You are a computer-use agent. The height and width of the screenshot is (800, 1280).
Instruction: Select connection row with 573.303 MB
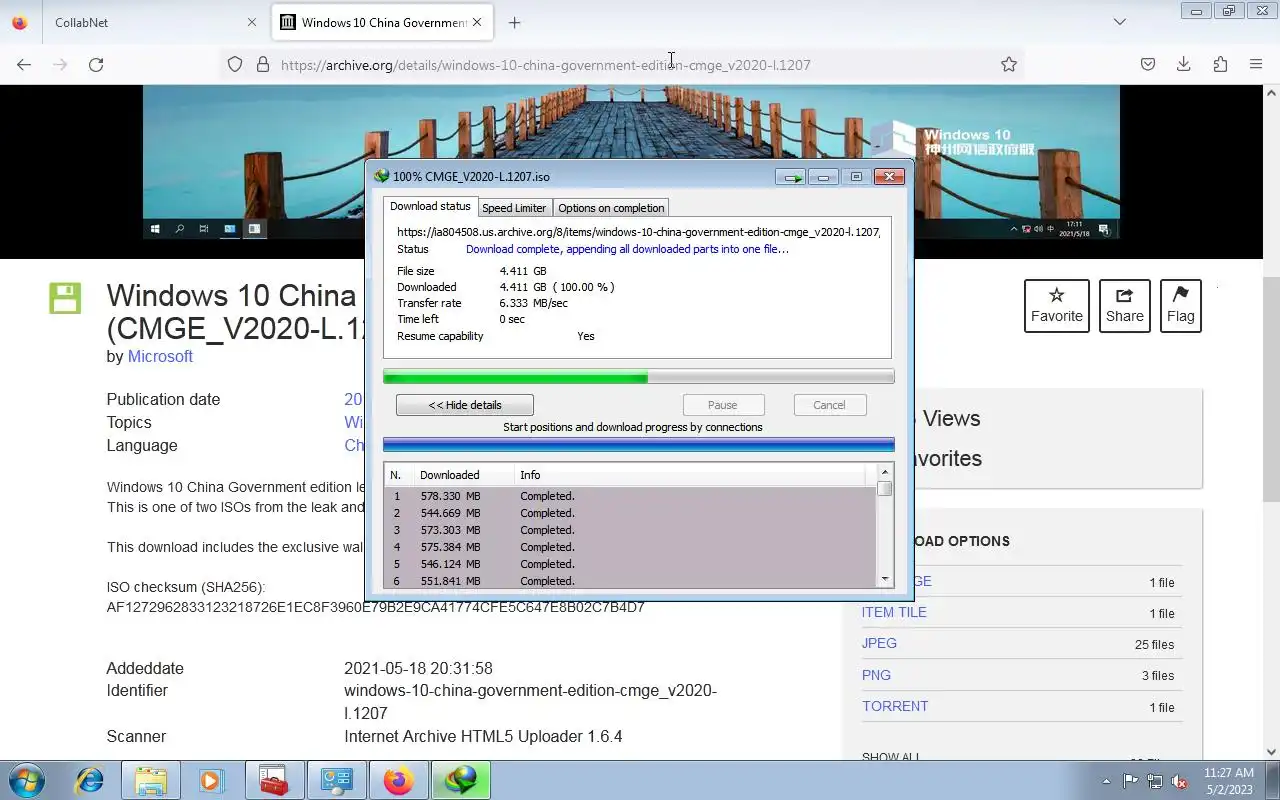(630, 530)
